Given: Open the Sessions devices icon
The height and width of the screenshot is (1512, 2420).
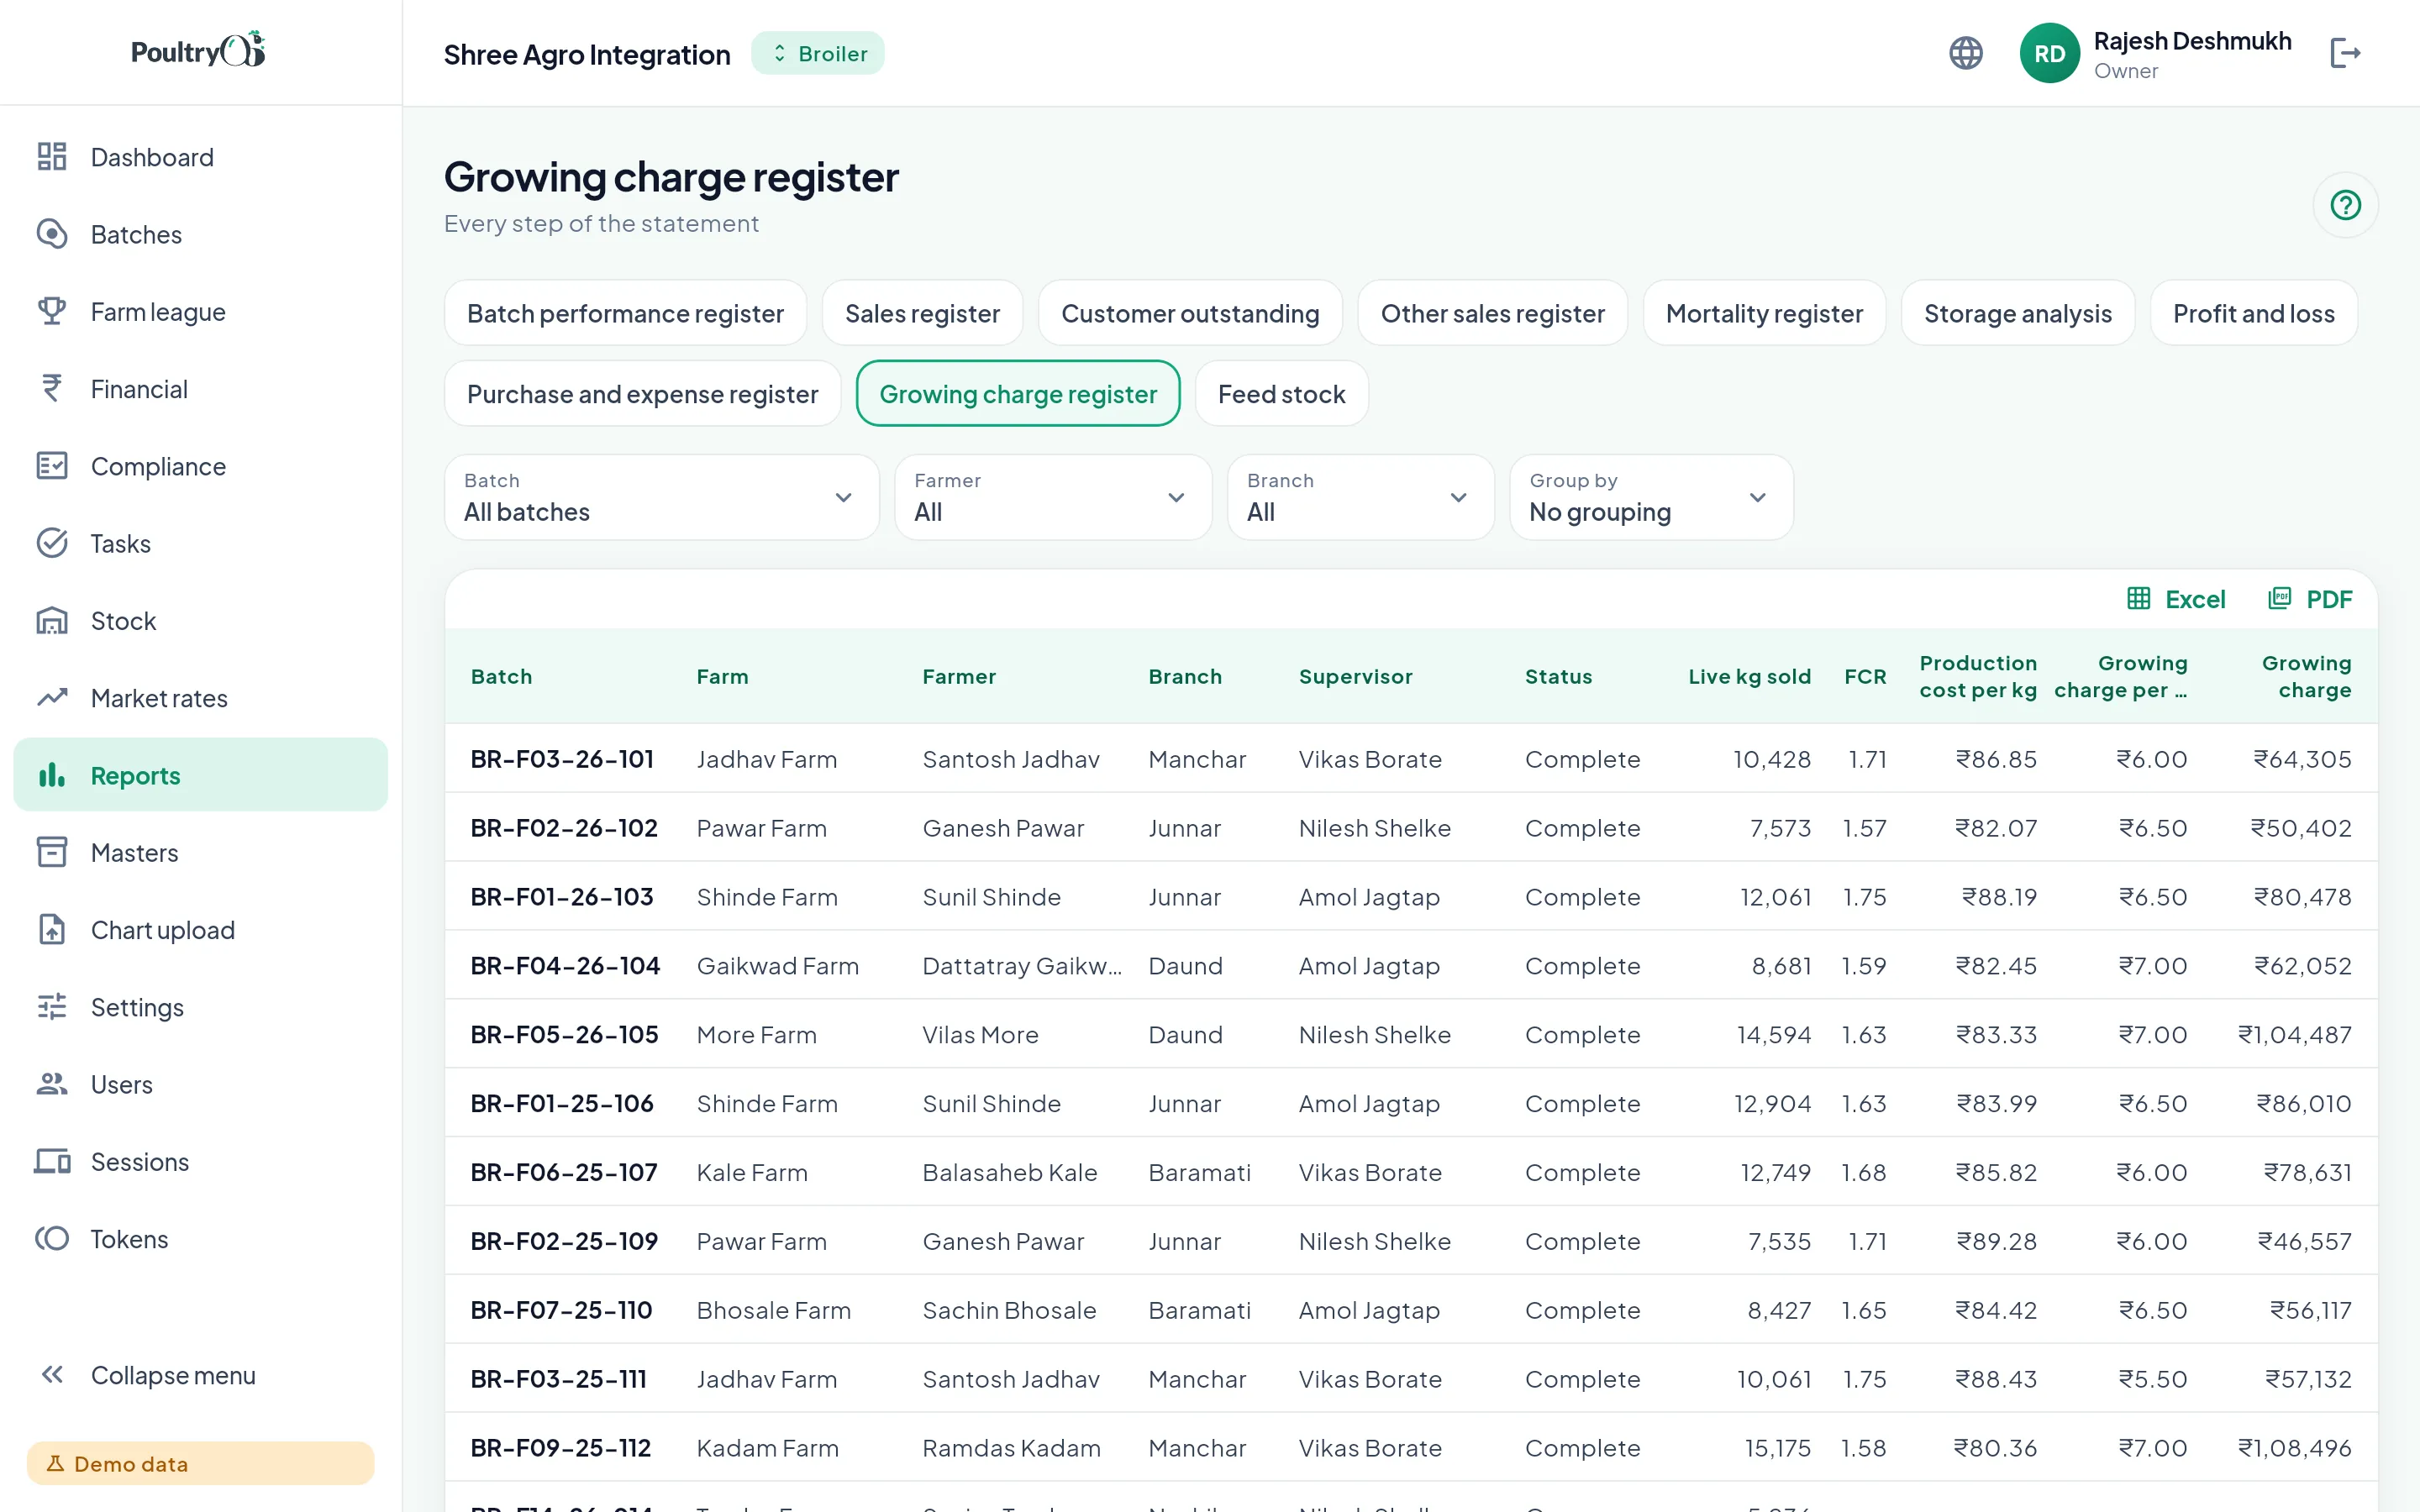Looking at the screenshot, I should 52,1161.
